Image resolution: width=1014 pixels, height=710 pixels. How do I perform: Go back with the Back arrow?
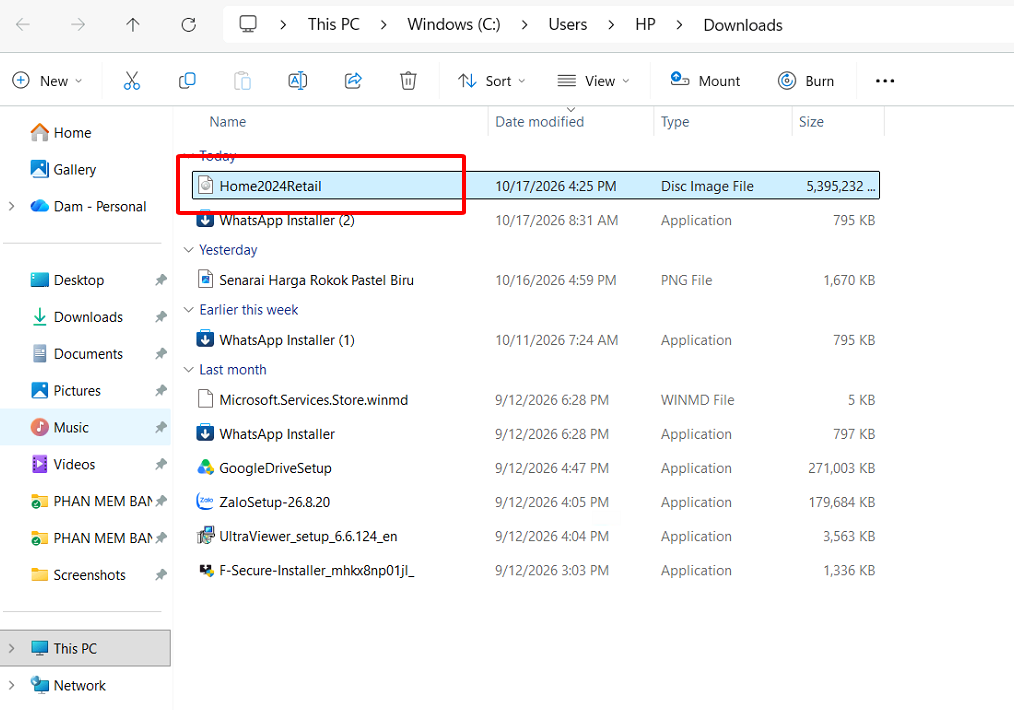(x=23, y=25)
